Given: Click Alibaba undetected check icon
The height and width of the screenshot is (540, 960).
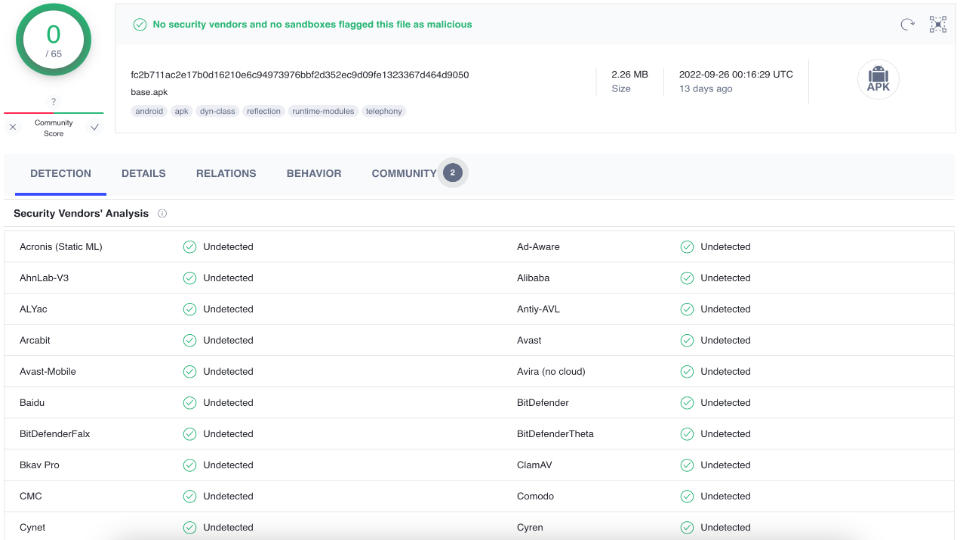Looking at the screenshot, I should coord(687,278).
